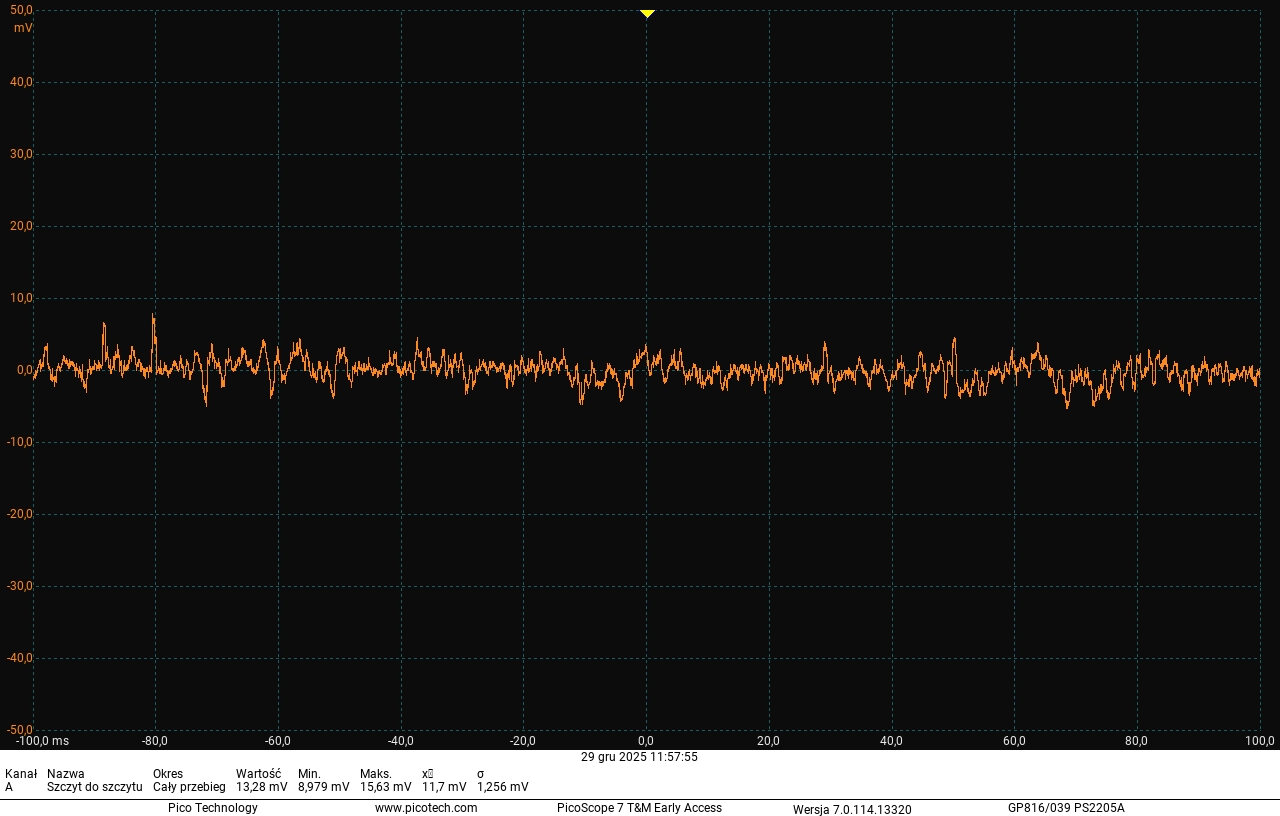Viewport: 1280px width, 816px height.
Task: Click the Wartość column header
Action: pyautogui.click(x=258, y=774)
